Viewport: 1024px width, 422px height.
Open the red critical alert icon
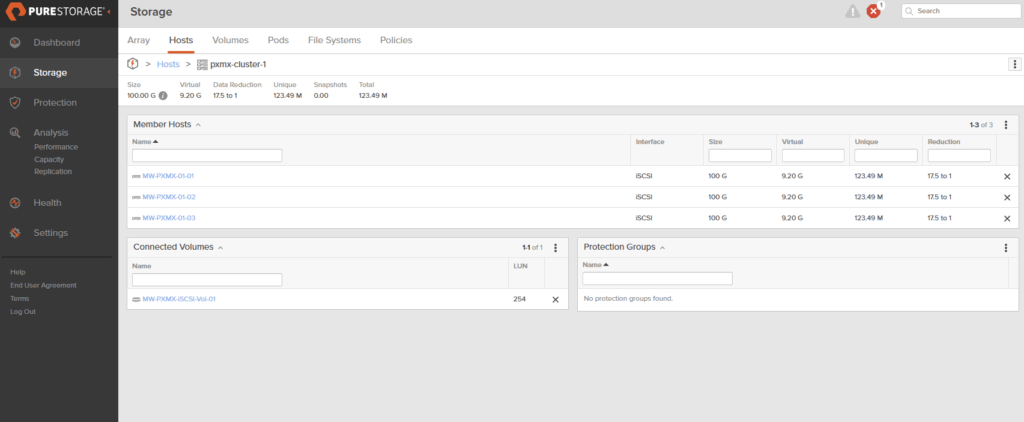tap(873, 11)
